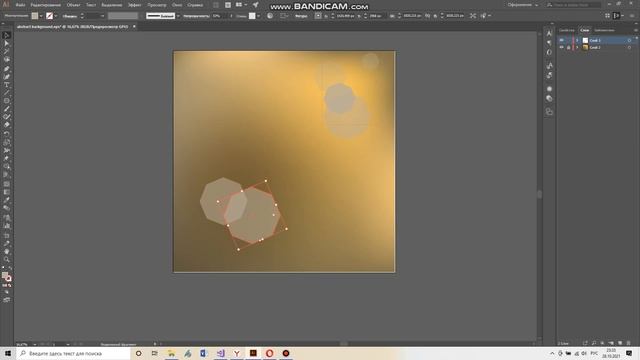Select the Pen tool

[x=6, y=69]
